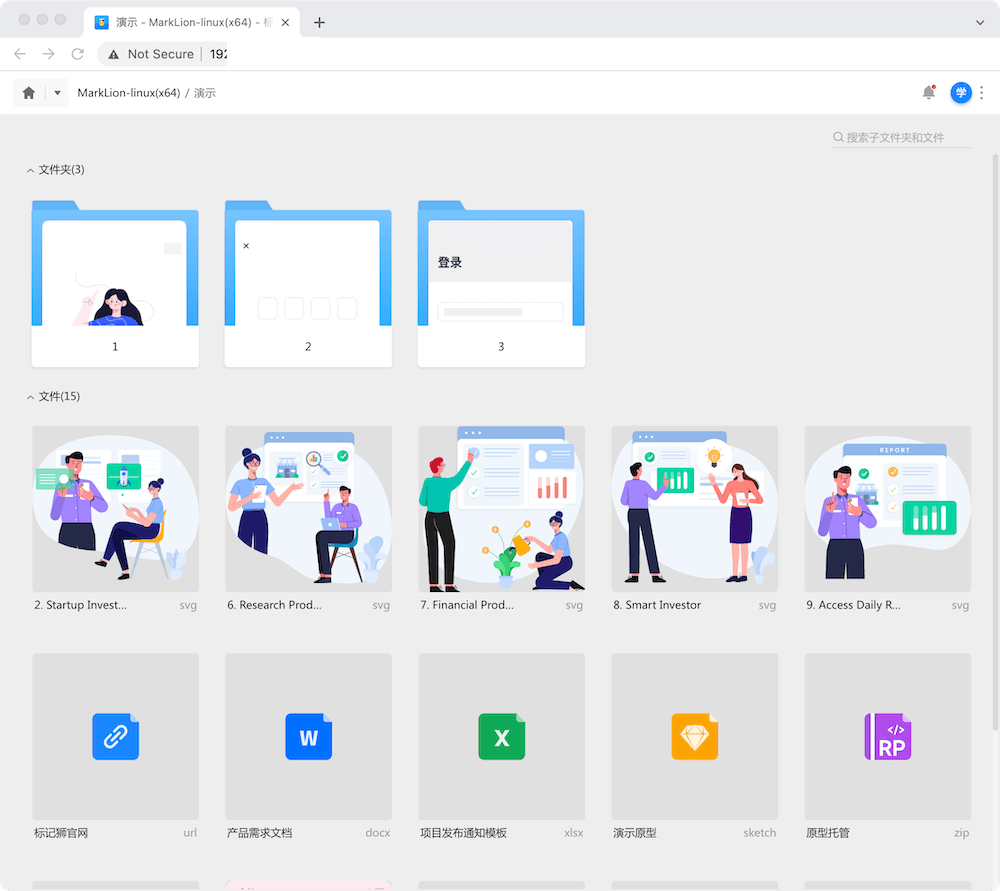The image size is (1000, 891).
Task: Open the three-dot more options menu
Action: click(982, 93)
